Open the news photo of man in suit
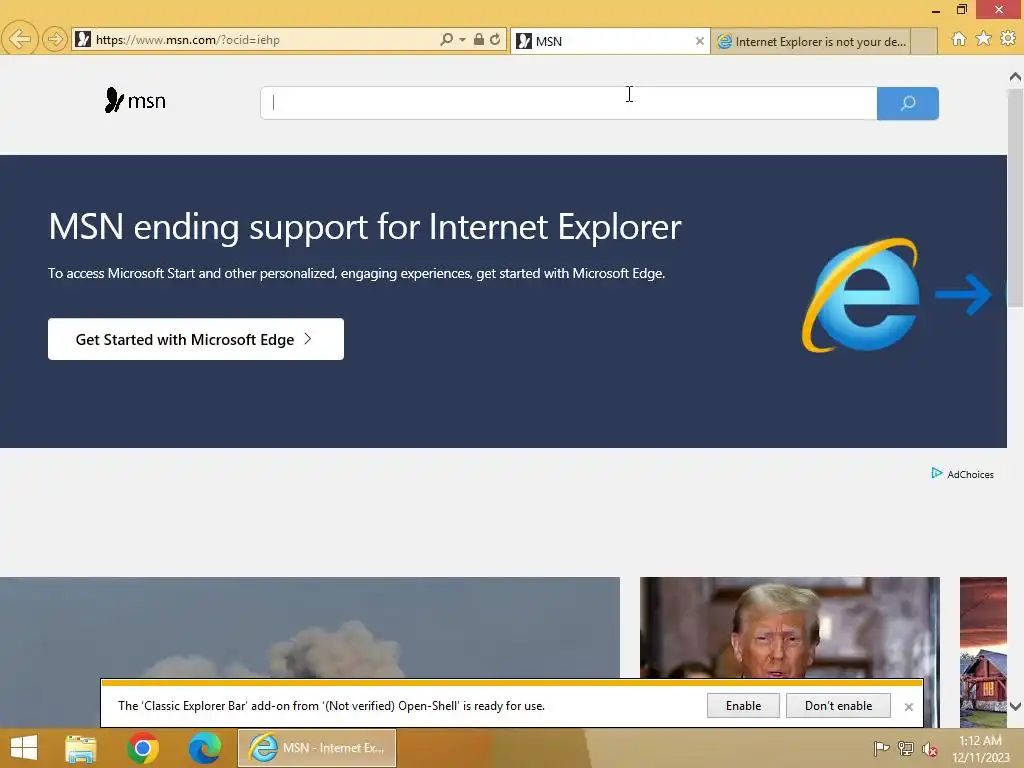This screenshot has width=1024, height=768. [790, 627]
